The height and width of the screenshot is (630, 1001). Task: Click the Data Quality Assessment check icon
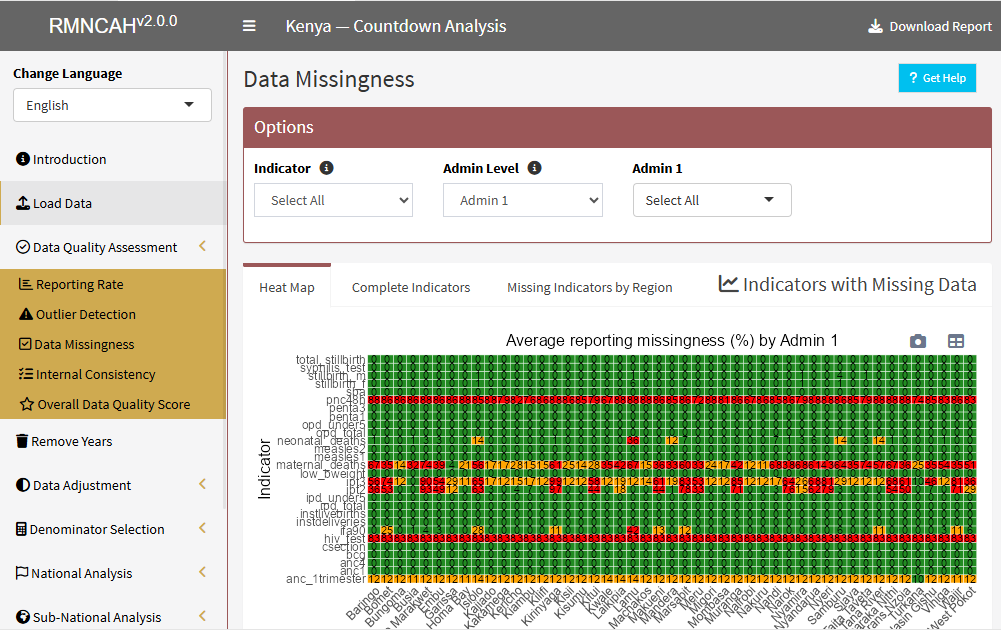23,247
